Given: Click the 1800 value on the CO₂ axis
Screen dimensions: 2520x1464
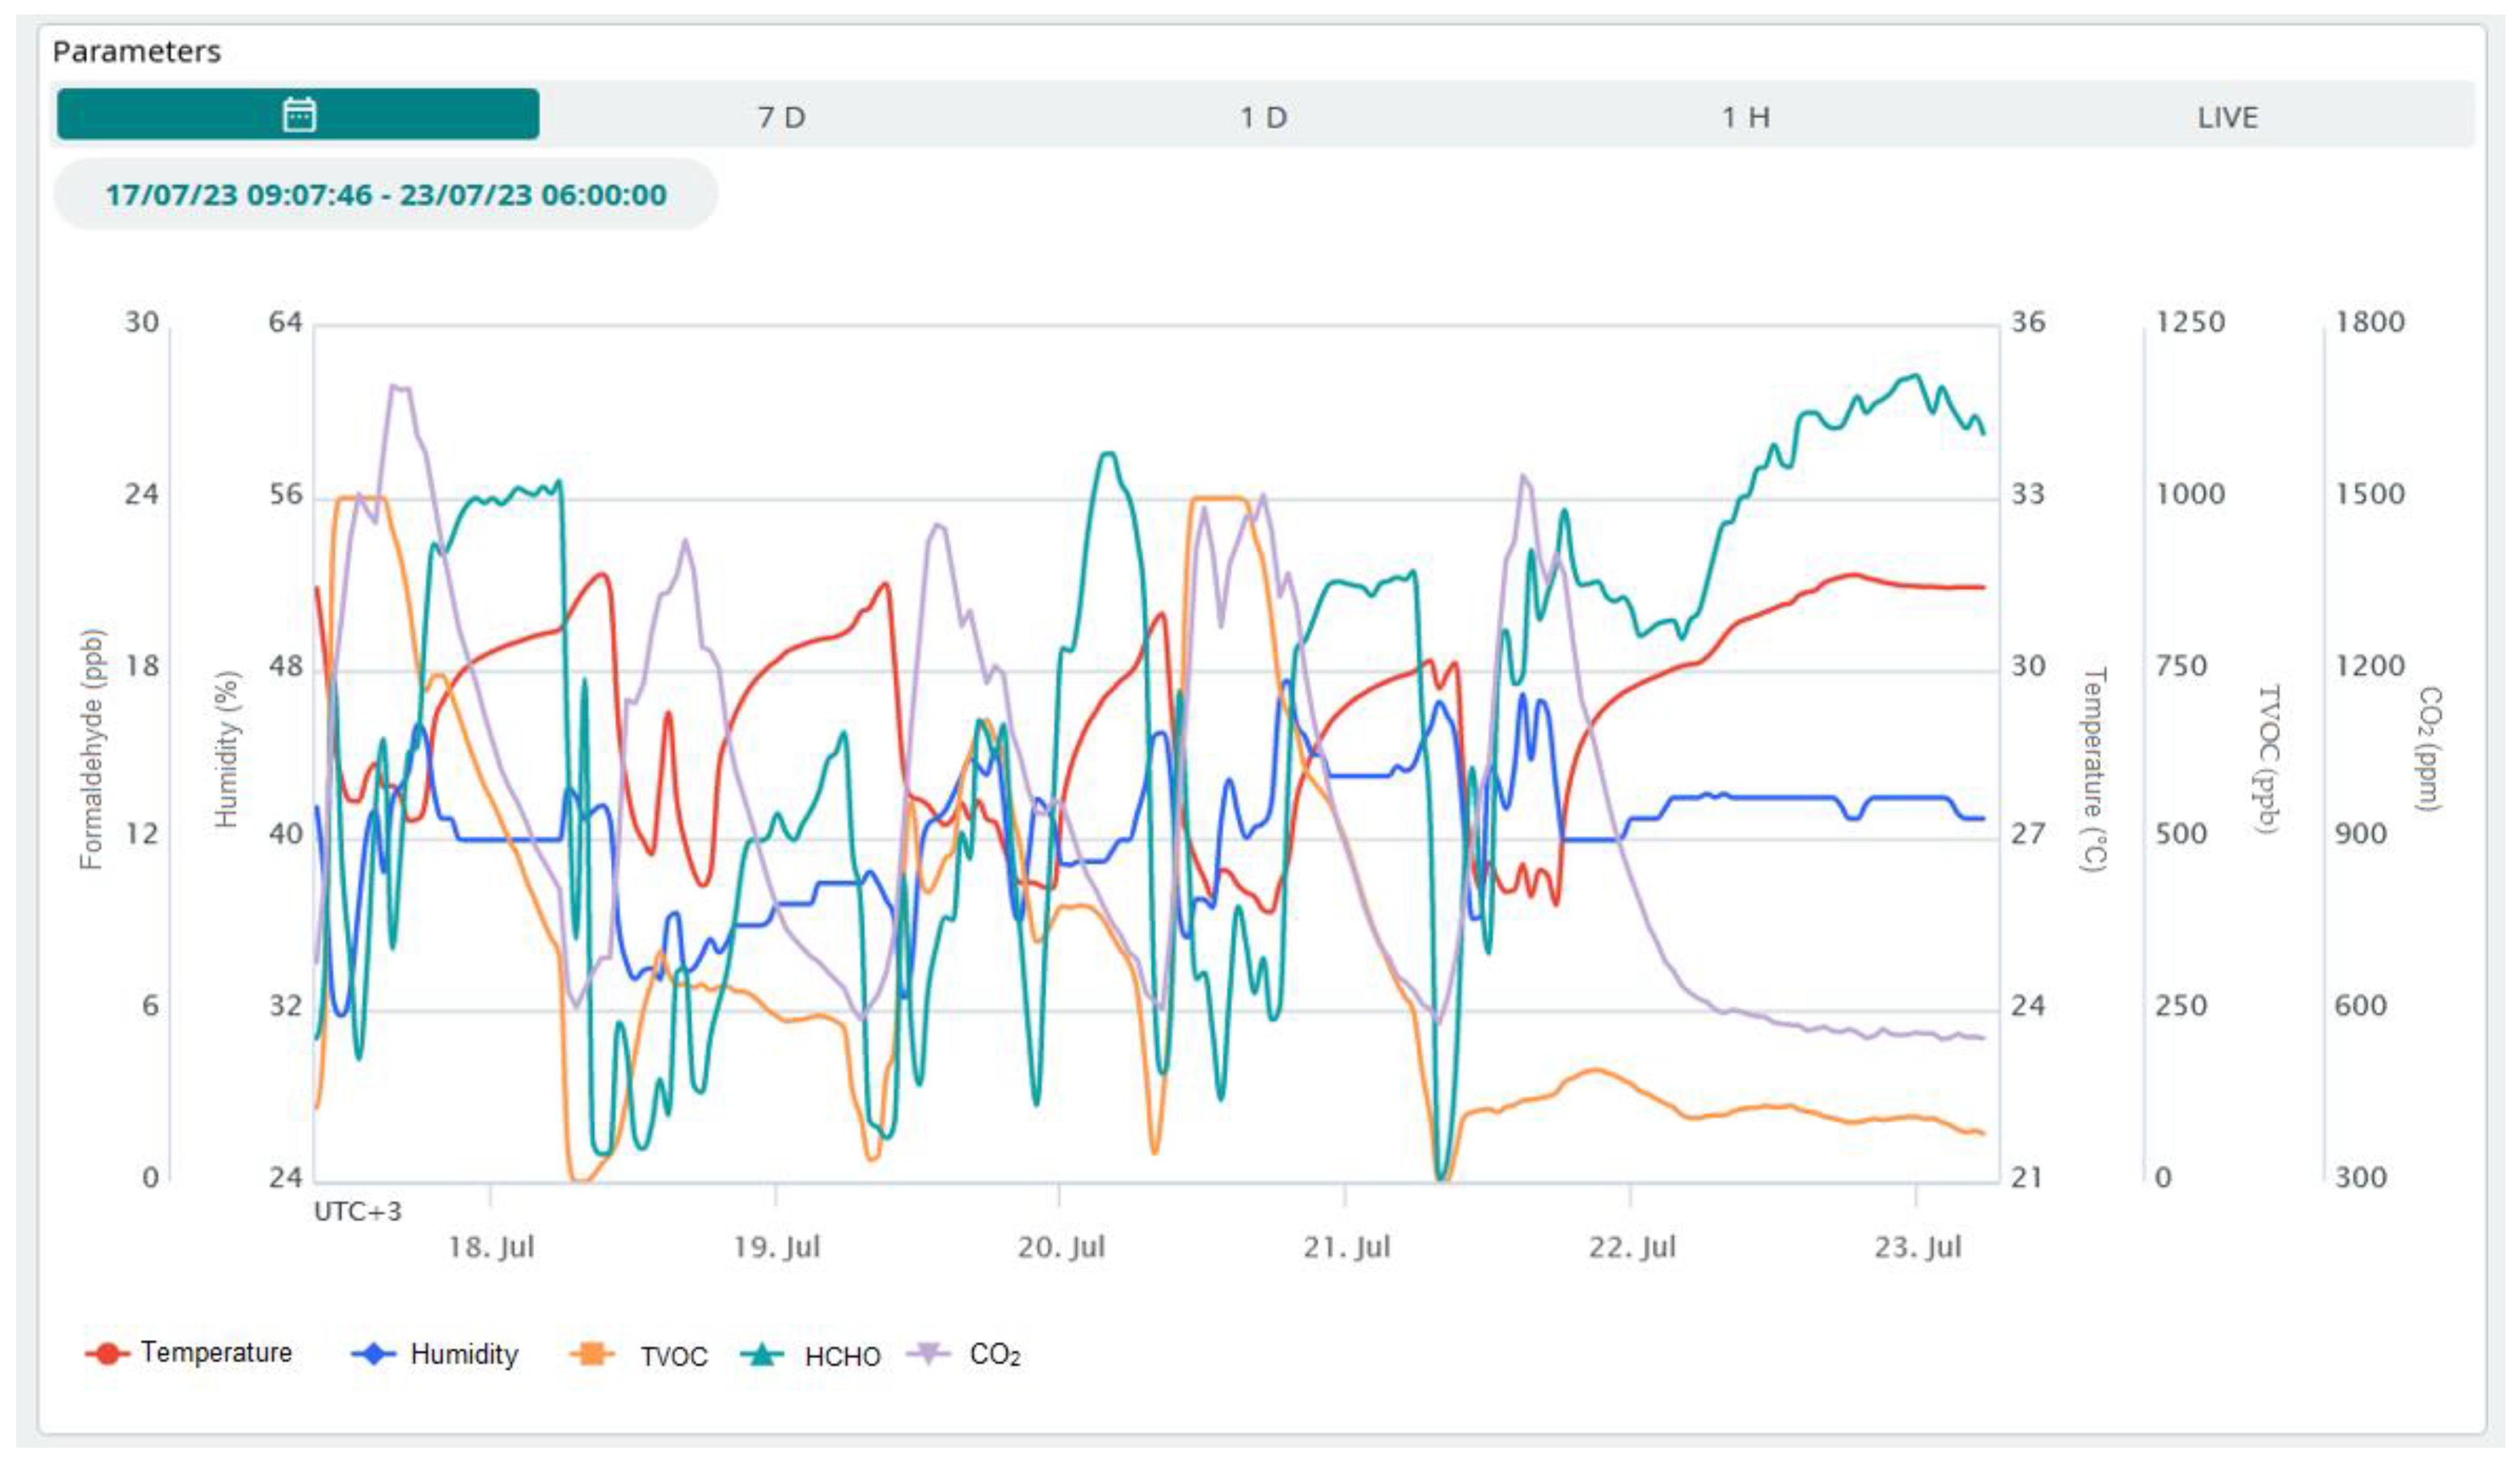Looking at the screenshot, I should coord(2370,322).
